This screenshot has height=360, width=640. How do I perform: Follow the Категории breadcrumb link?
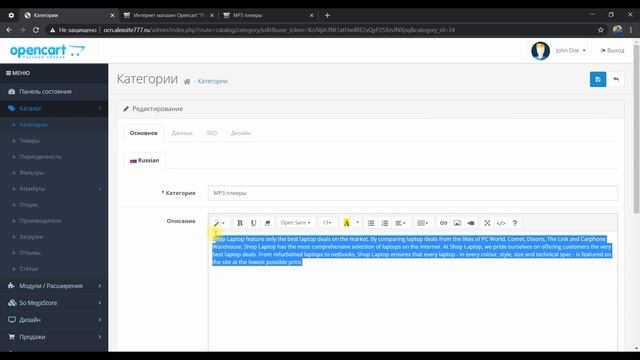click(213, 81)
